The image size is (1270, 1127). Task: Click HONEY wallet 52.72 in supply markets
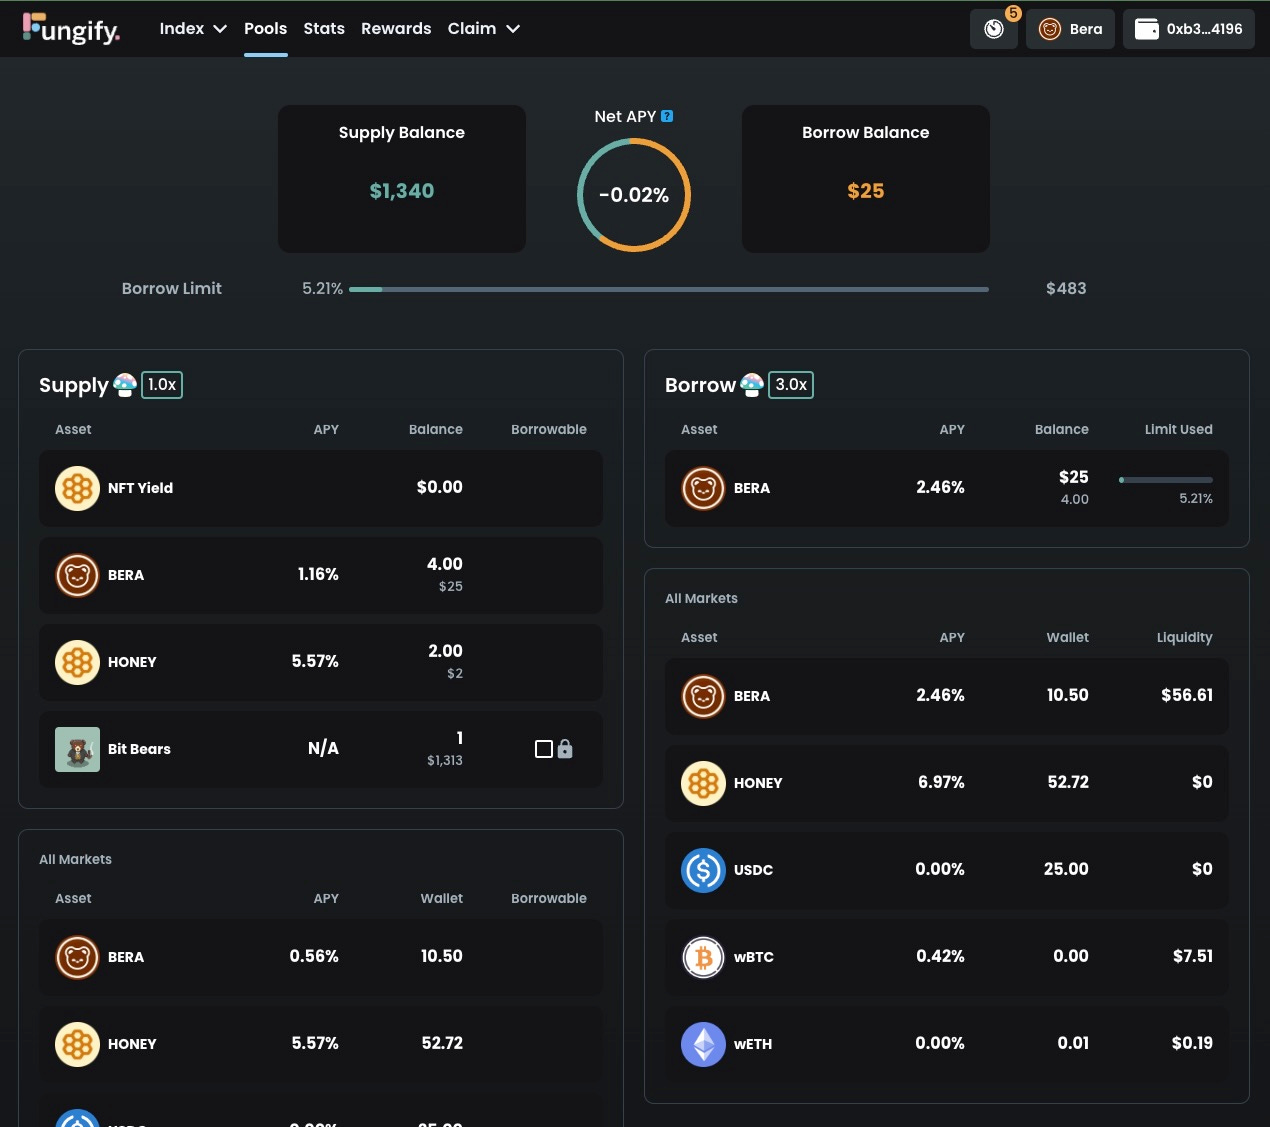click(x=442, y=1044)
